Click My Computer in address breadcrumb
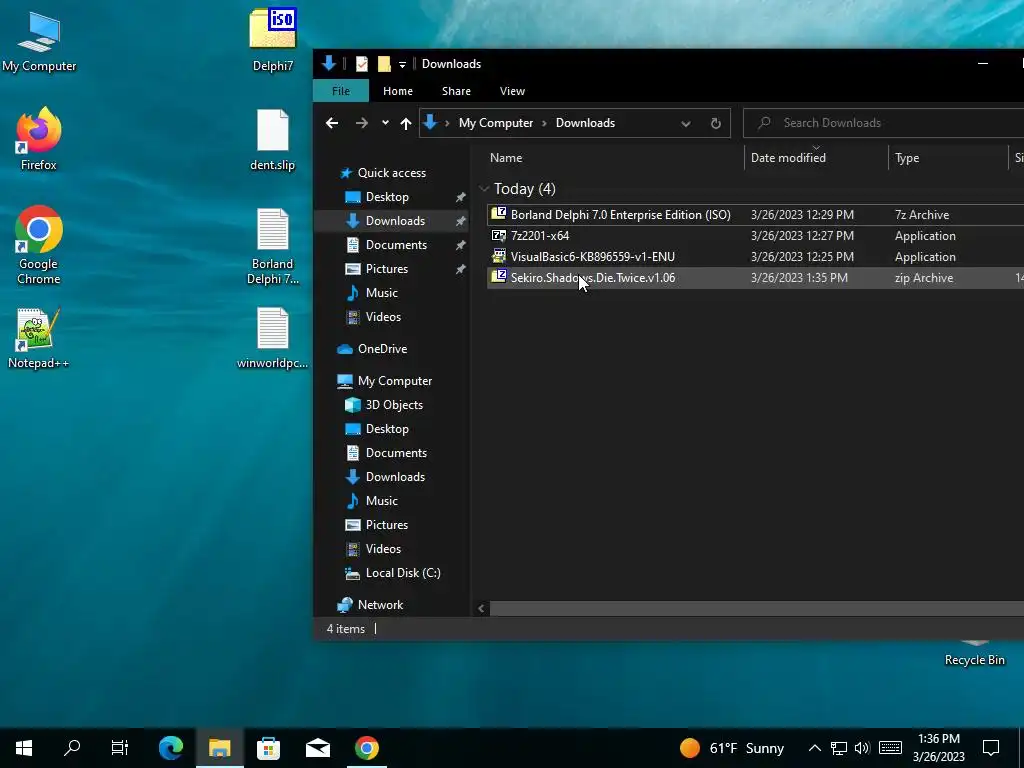 (x=496, y=123)
